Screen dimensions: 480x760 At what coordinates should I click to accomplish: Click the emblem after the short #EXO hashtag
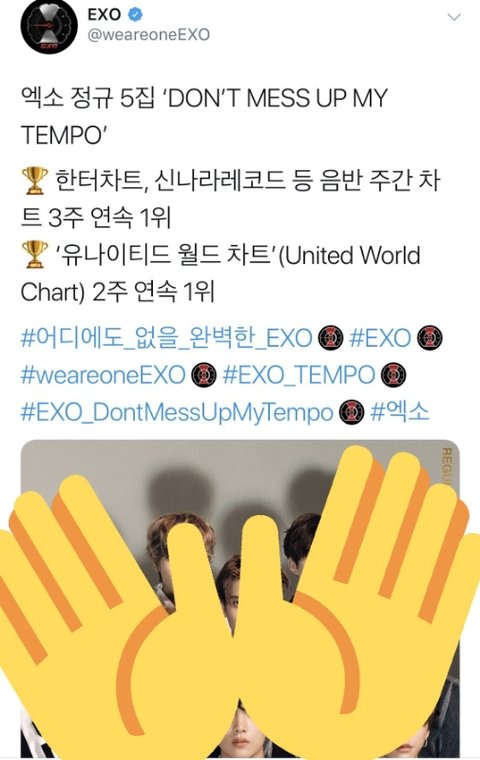(x=429, y=338)
